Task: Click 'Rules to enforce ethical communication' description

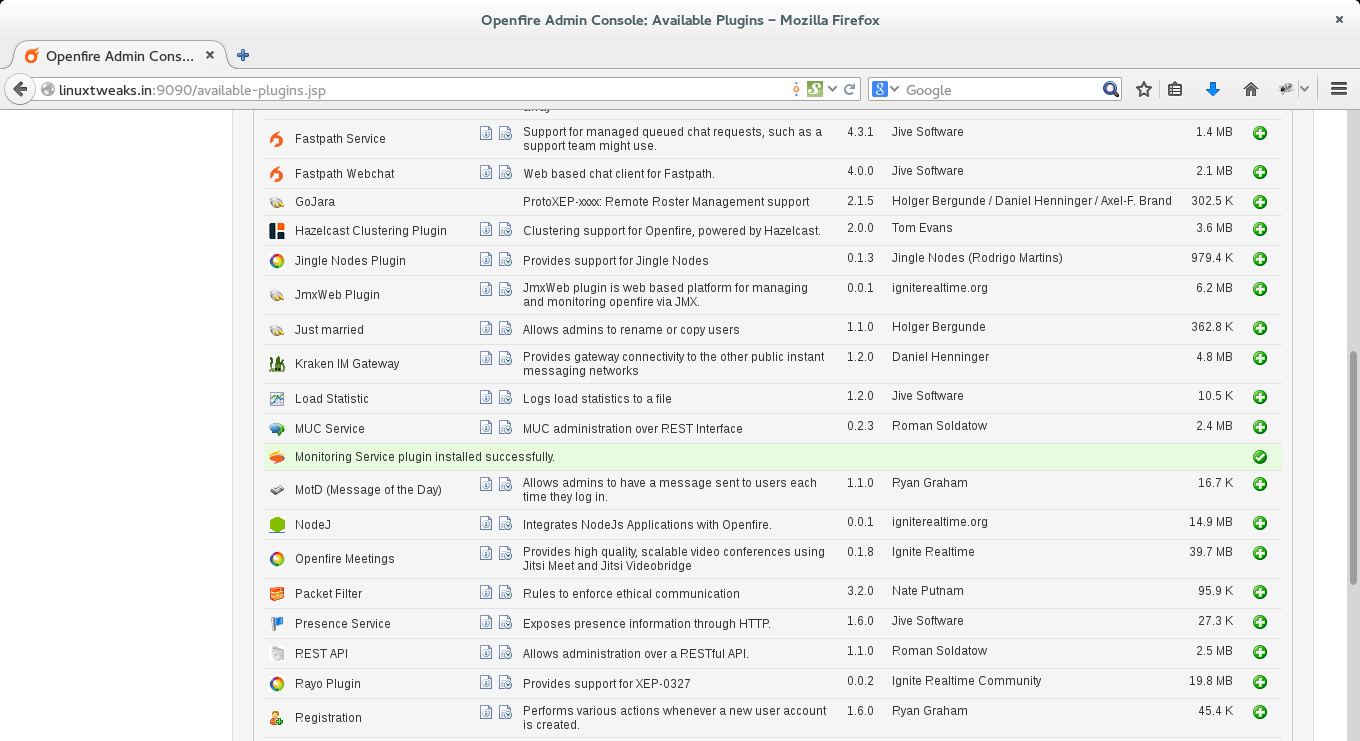Action: (631, 594)
